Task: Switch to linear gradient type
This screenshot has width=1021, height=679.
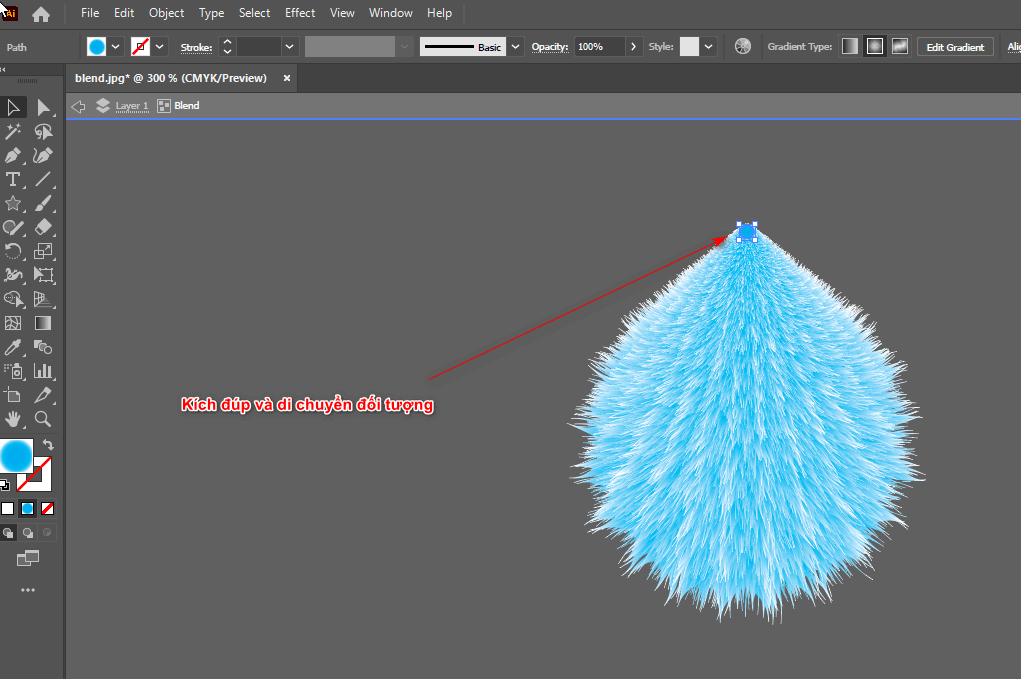Action: click(849, 47)
